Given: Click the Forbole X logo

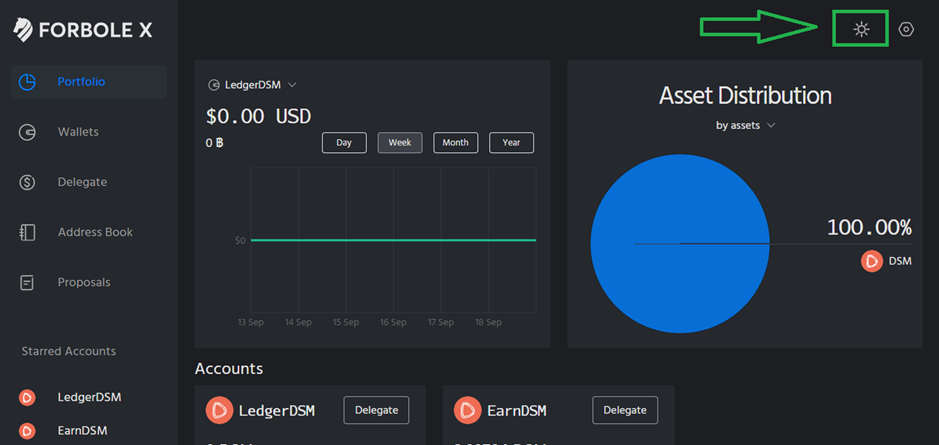Looking at the screenshot, I should click(x=83, y=29).
